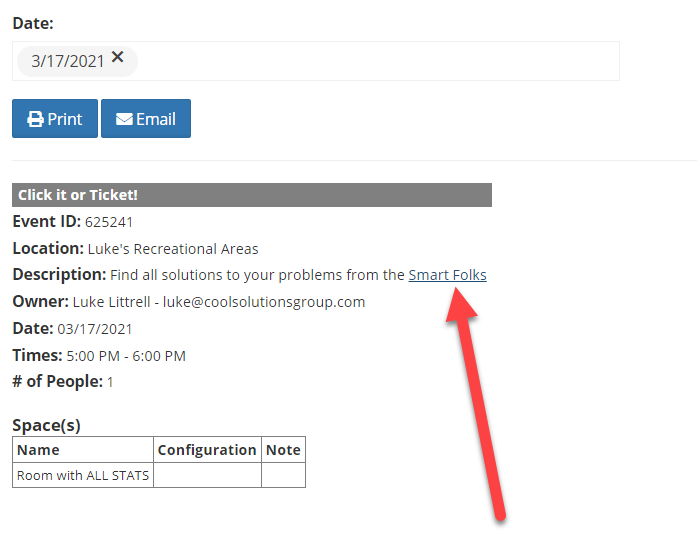Viewport: 697px width, 533px height.
Task: Click the Event ID number 625241
Action: click(109, 222)
